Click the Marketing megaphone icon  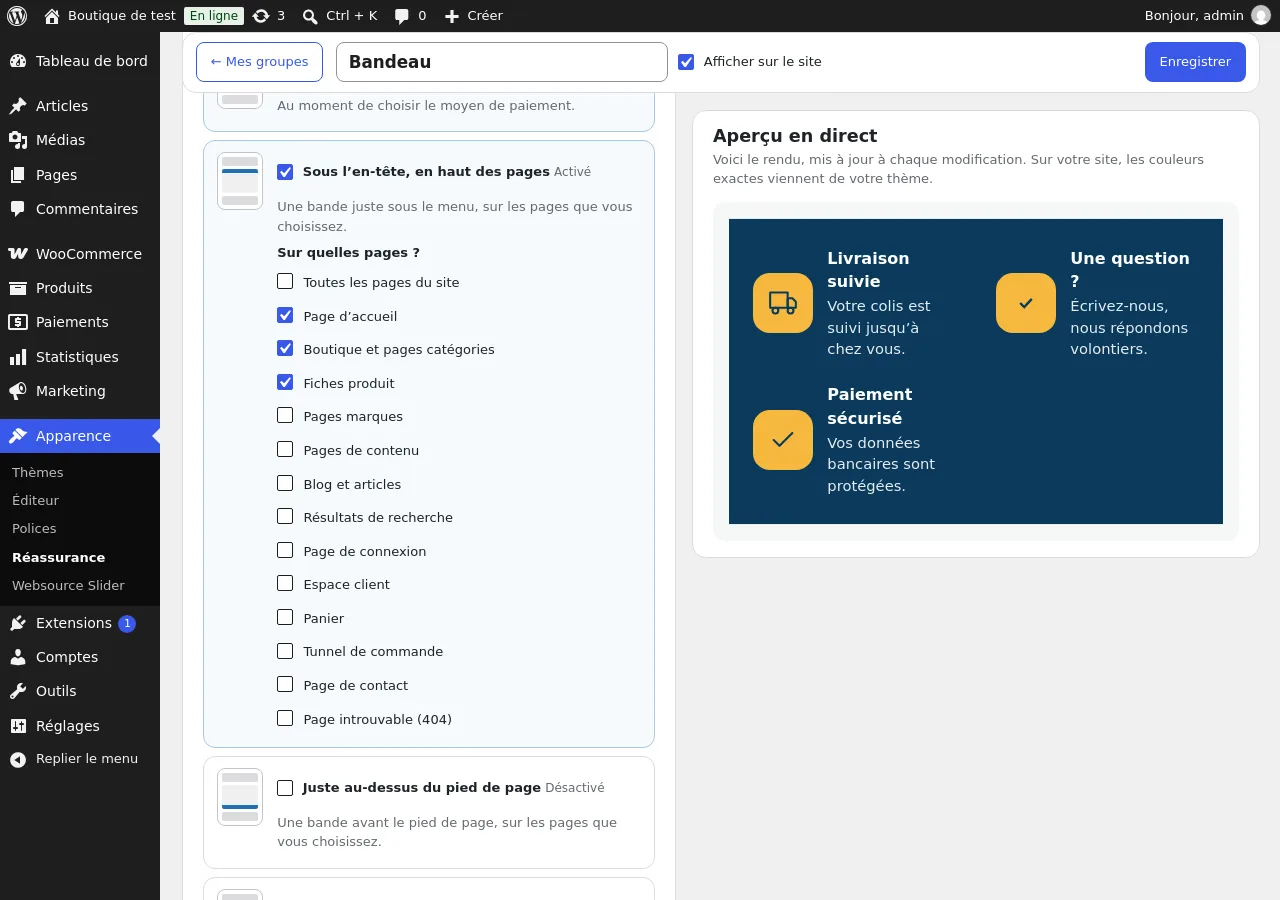(x=18, y=391)
